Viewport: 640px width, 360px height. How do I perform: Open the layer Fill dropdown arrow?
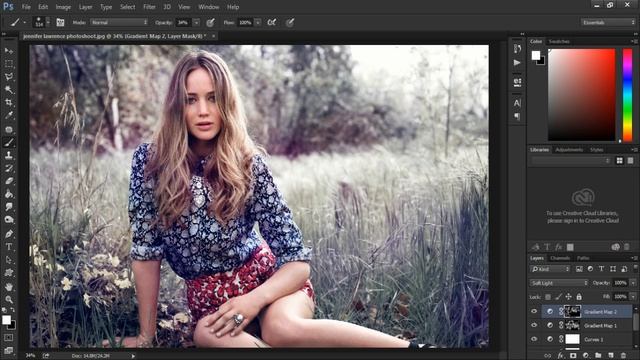tap(633, 297)
